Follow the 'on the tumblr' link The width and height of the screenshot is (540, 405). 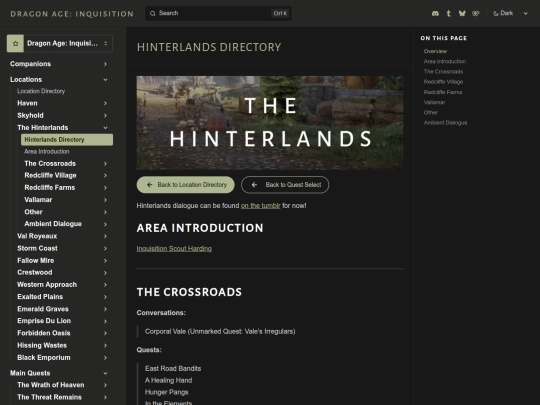pyautogui.click(x=261, y=206)
